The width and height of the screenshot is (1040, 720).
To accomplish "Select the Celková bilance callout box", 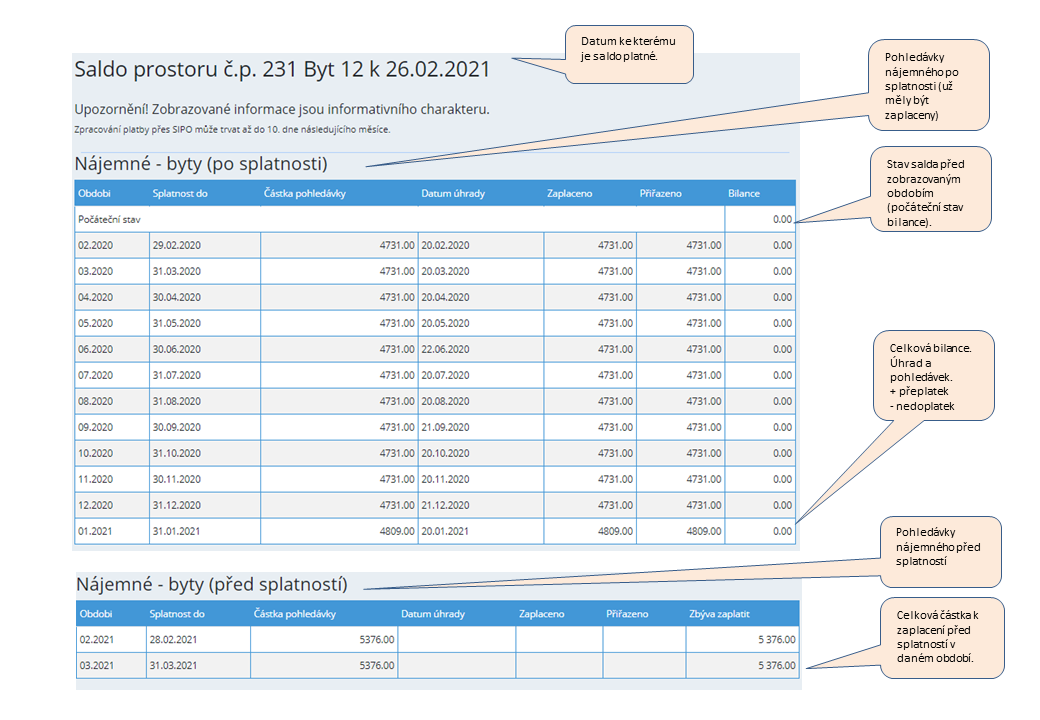I will (931, 375).
